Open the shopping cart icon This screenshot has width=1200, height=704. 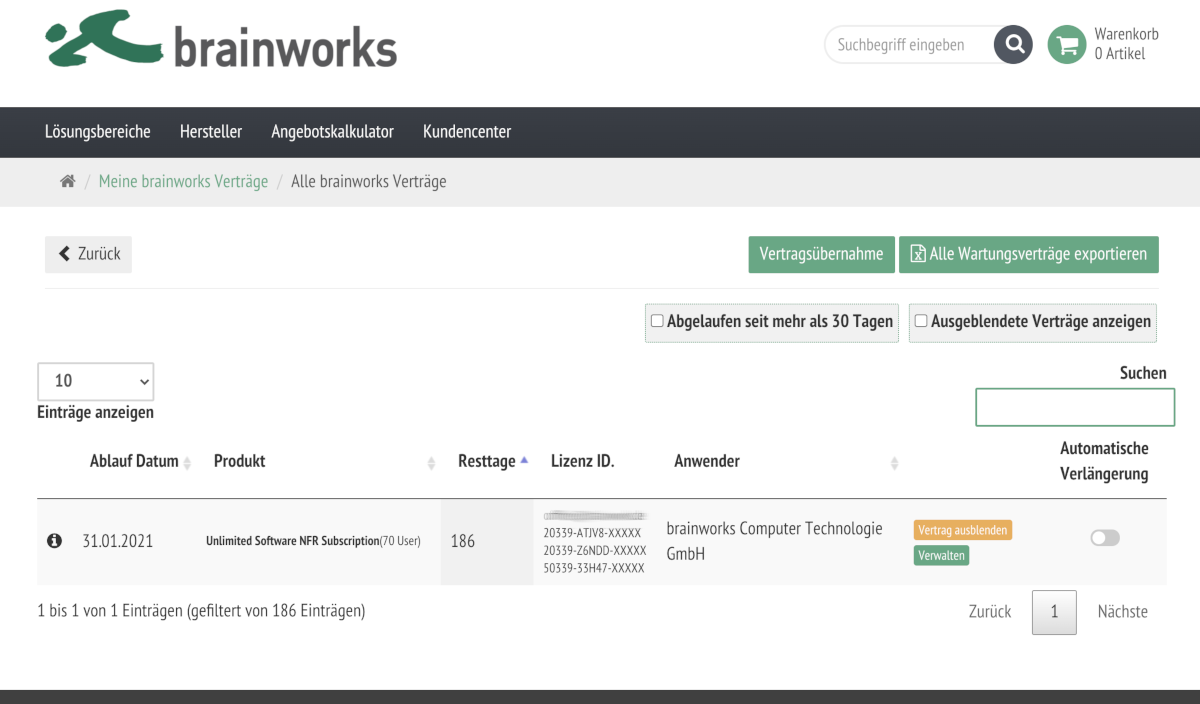coord(1067,44)
